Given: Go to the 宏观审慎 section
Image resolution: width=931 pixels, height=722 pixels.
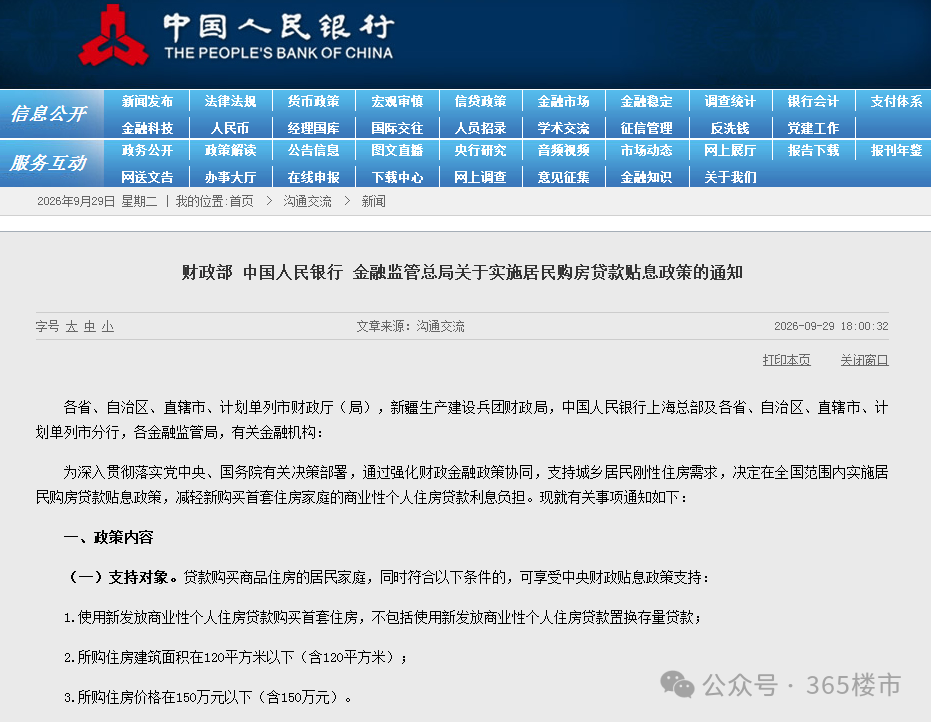Looking at the screenshot, I should tap(397, 102).
